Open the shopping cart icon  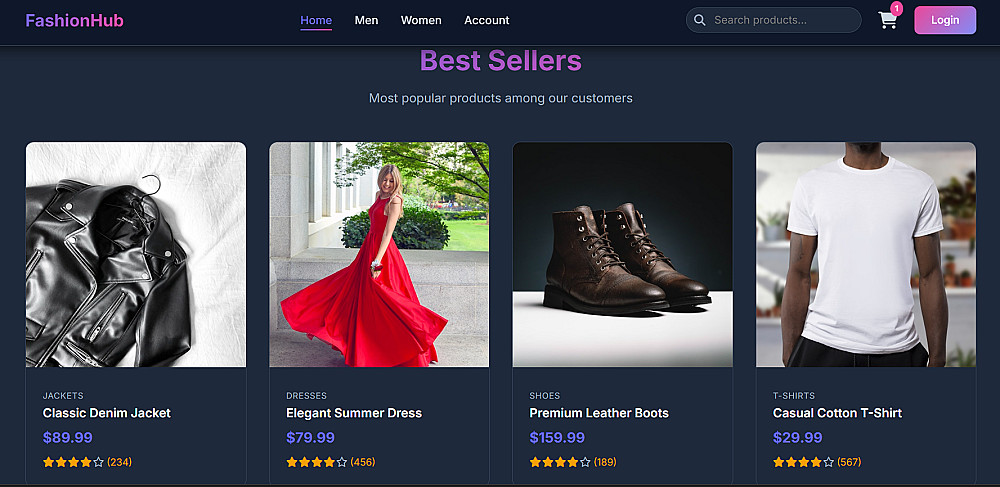click(887, 21)
